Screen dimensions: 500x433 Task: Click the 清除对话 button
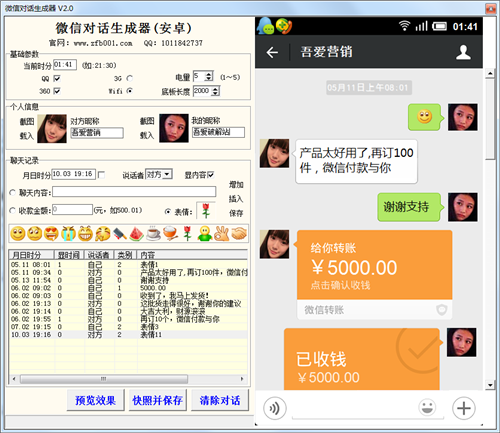[220, 400]
